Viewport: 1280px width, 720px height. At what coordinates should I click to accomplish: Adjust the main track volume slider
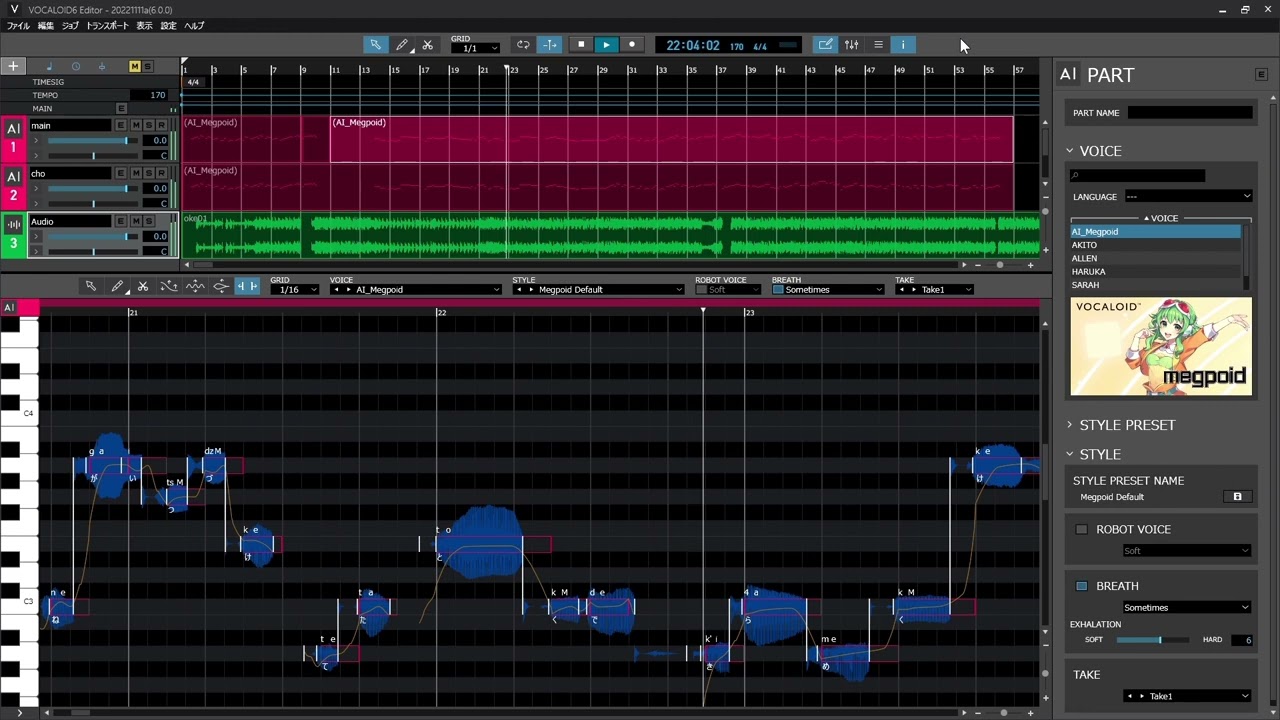(x=93, y=140)
